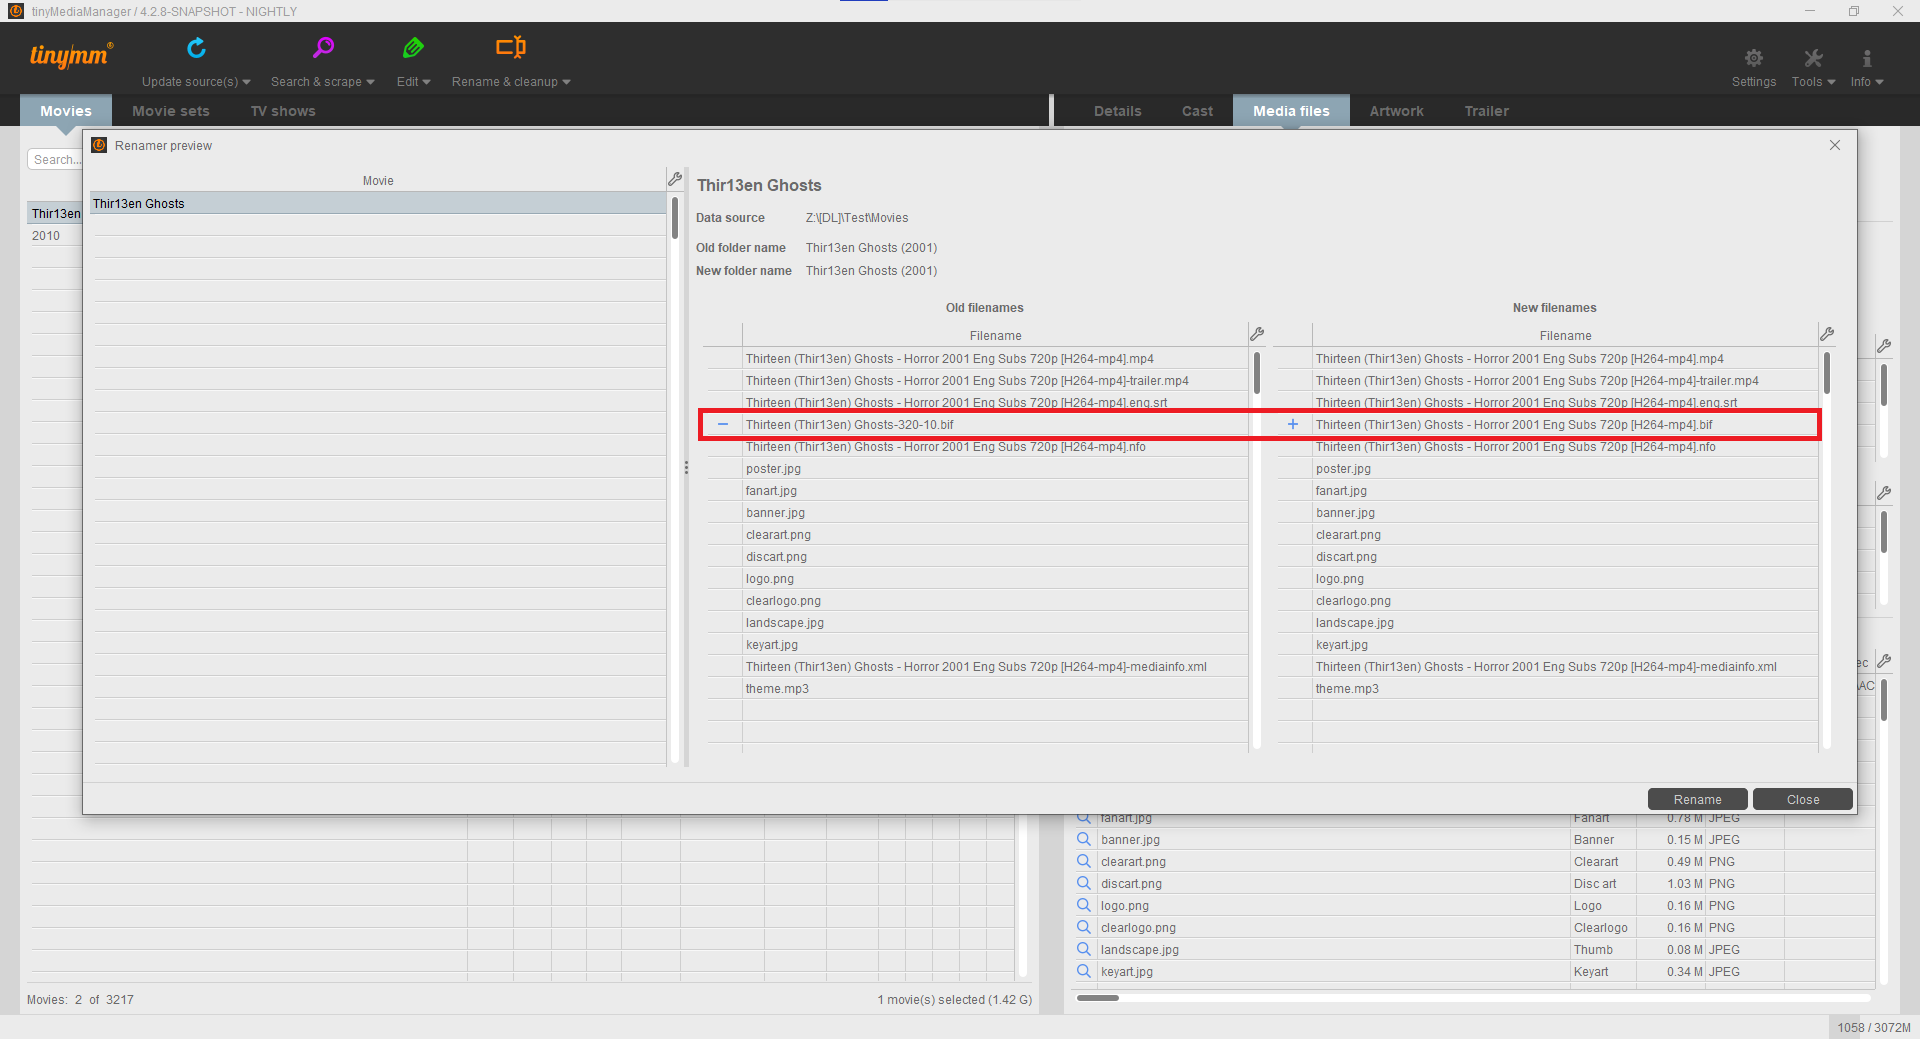The width and height of the screenshot is (1920, 1039).
Task: Switch to the Artwork tab
Action: click(x=1396, y=110)
